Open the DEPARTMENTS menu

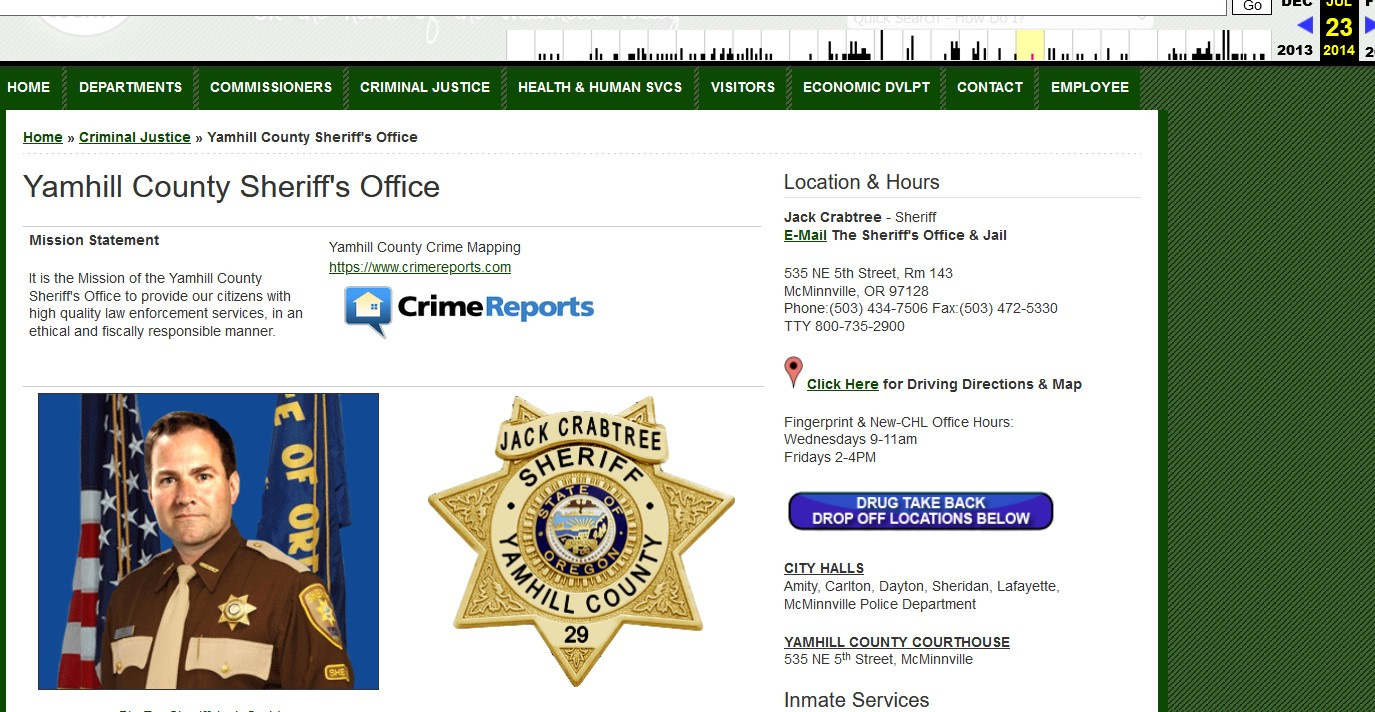pos(131,88)
